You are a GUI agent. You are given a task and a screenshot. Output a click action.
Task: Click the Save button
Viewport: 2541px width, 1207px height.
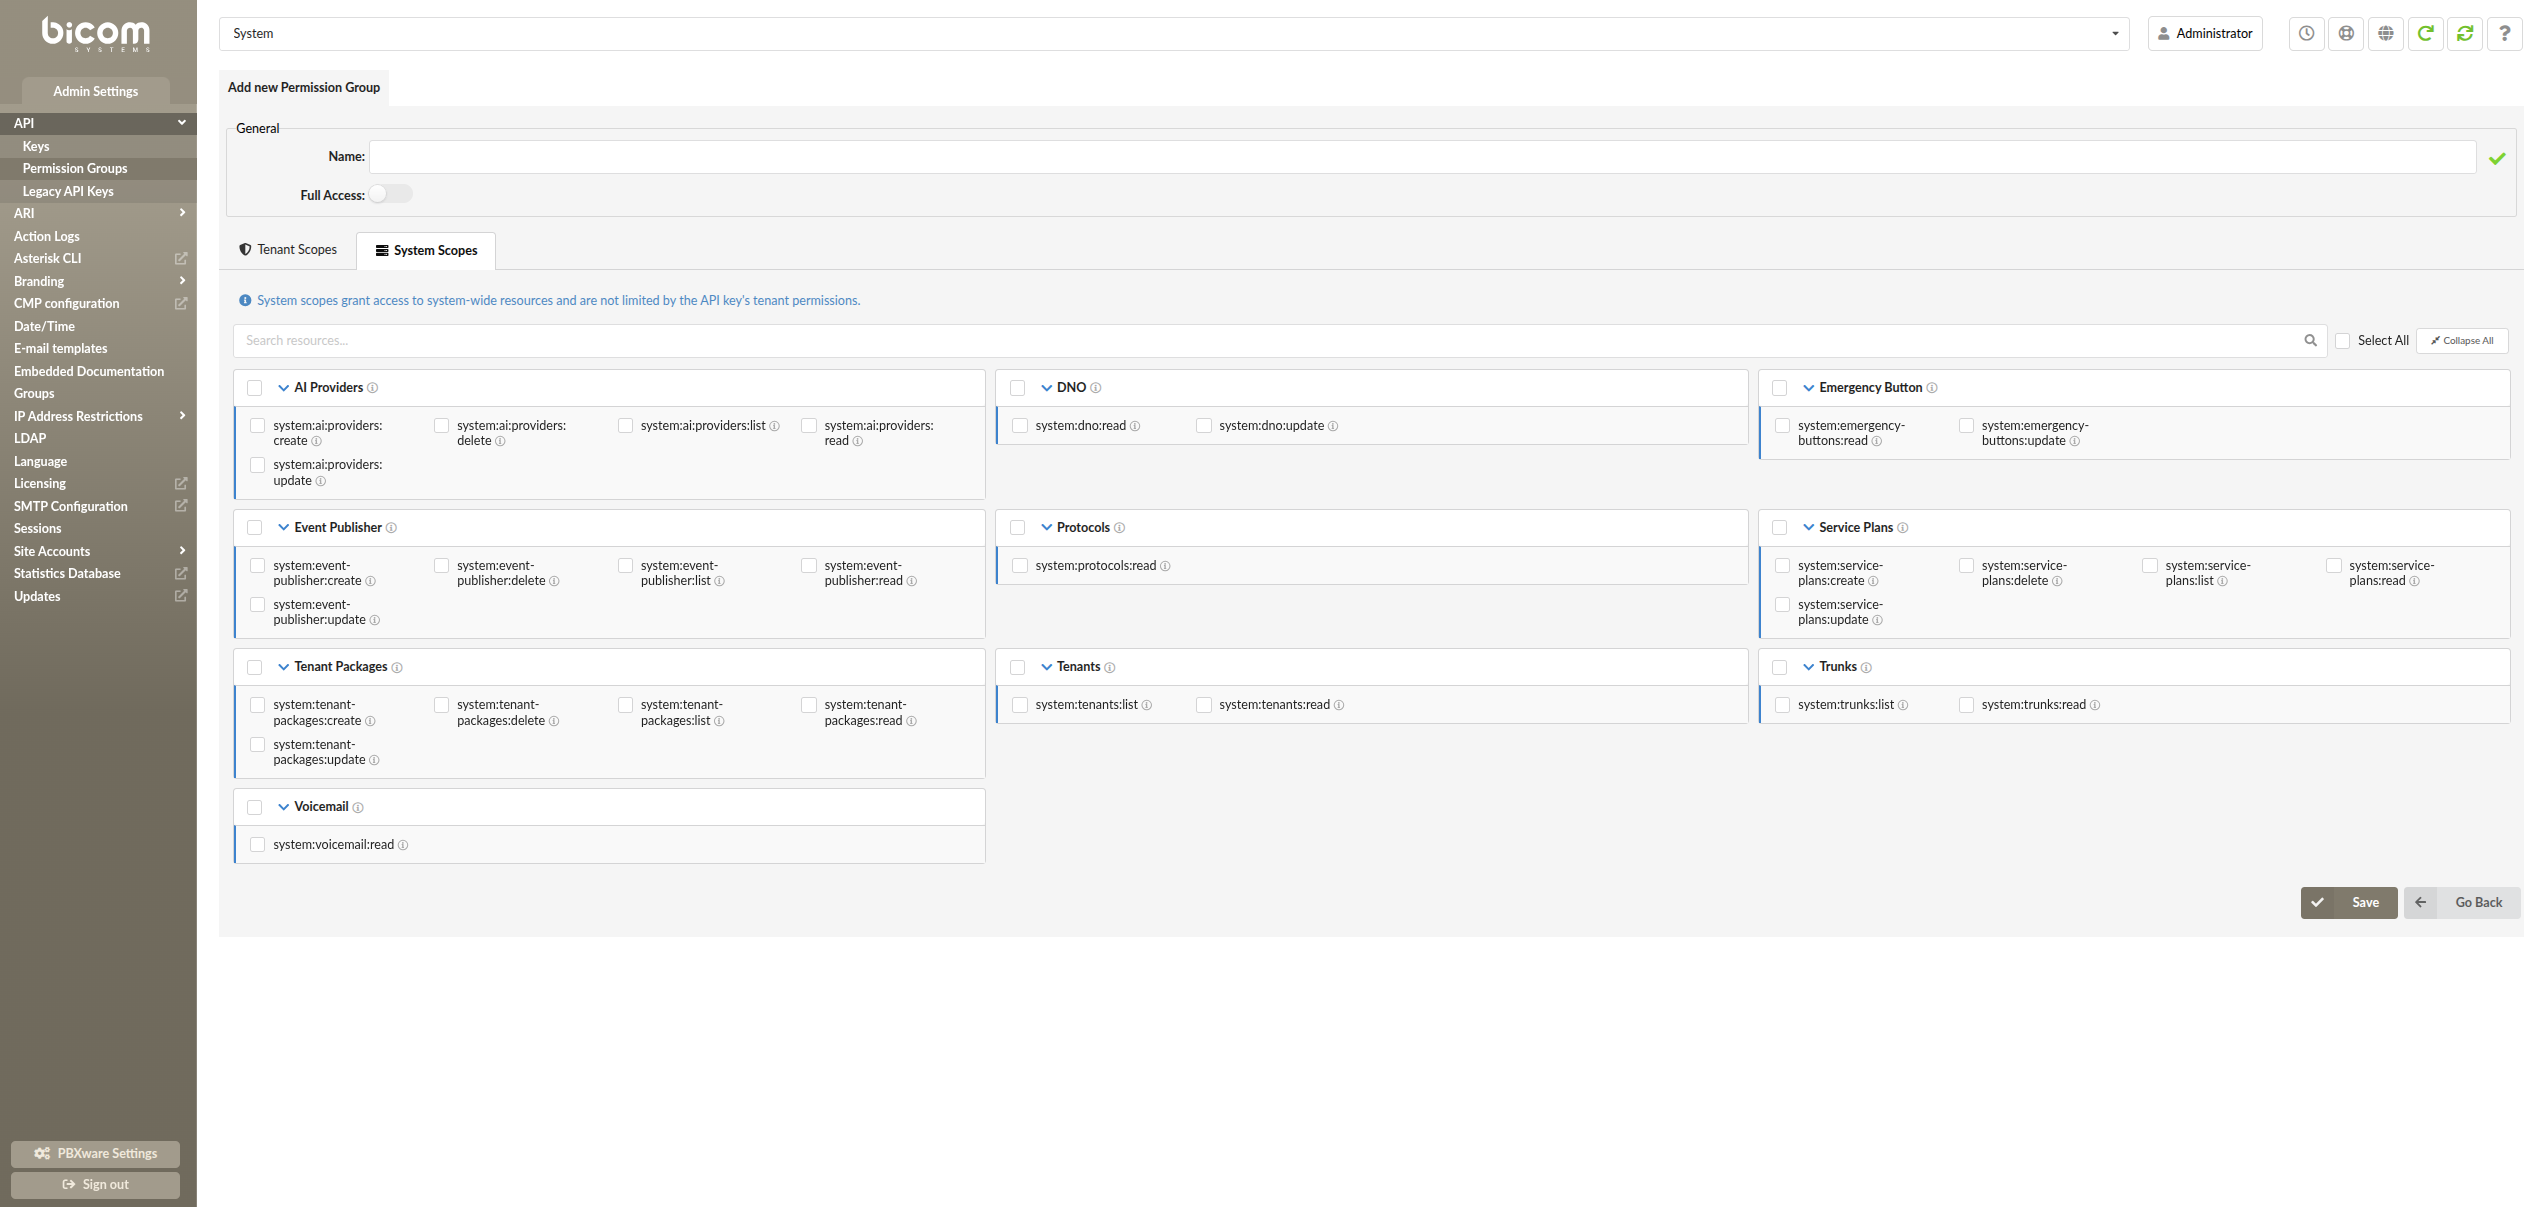[x=2348, y=903]
